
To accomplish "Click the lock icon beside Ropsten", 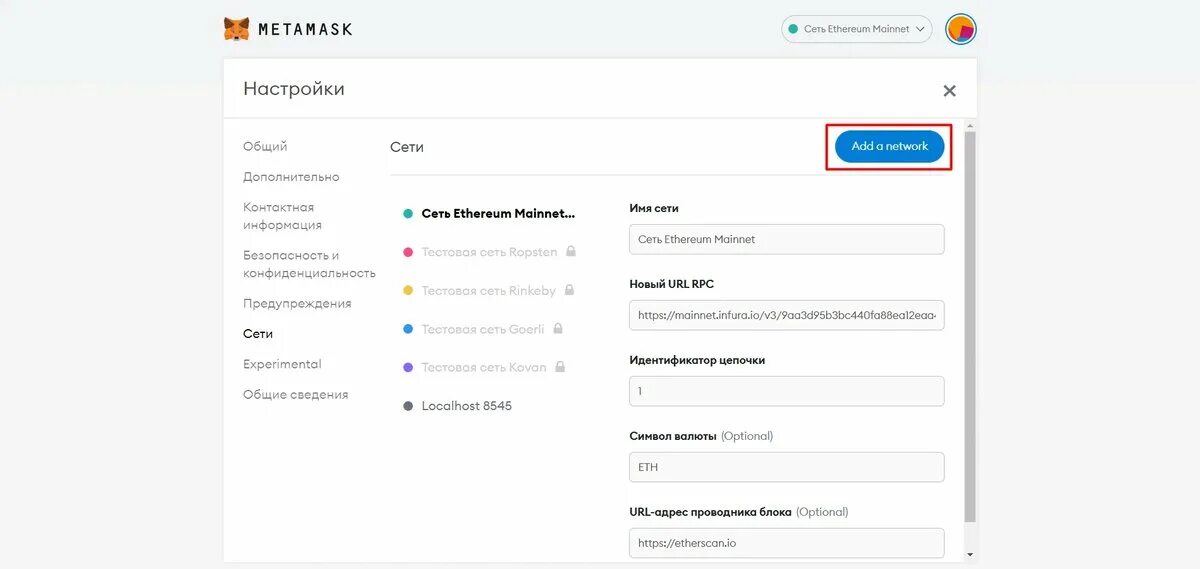I will click(x=571, y=251).
